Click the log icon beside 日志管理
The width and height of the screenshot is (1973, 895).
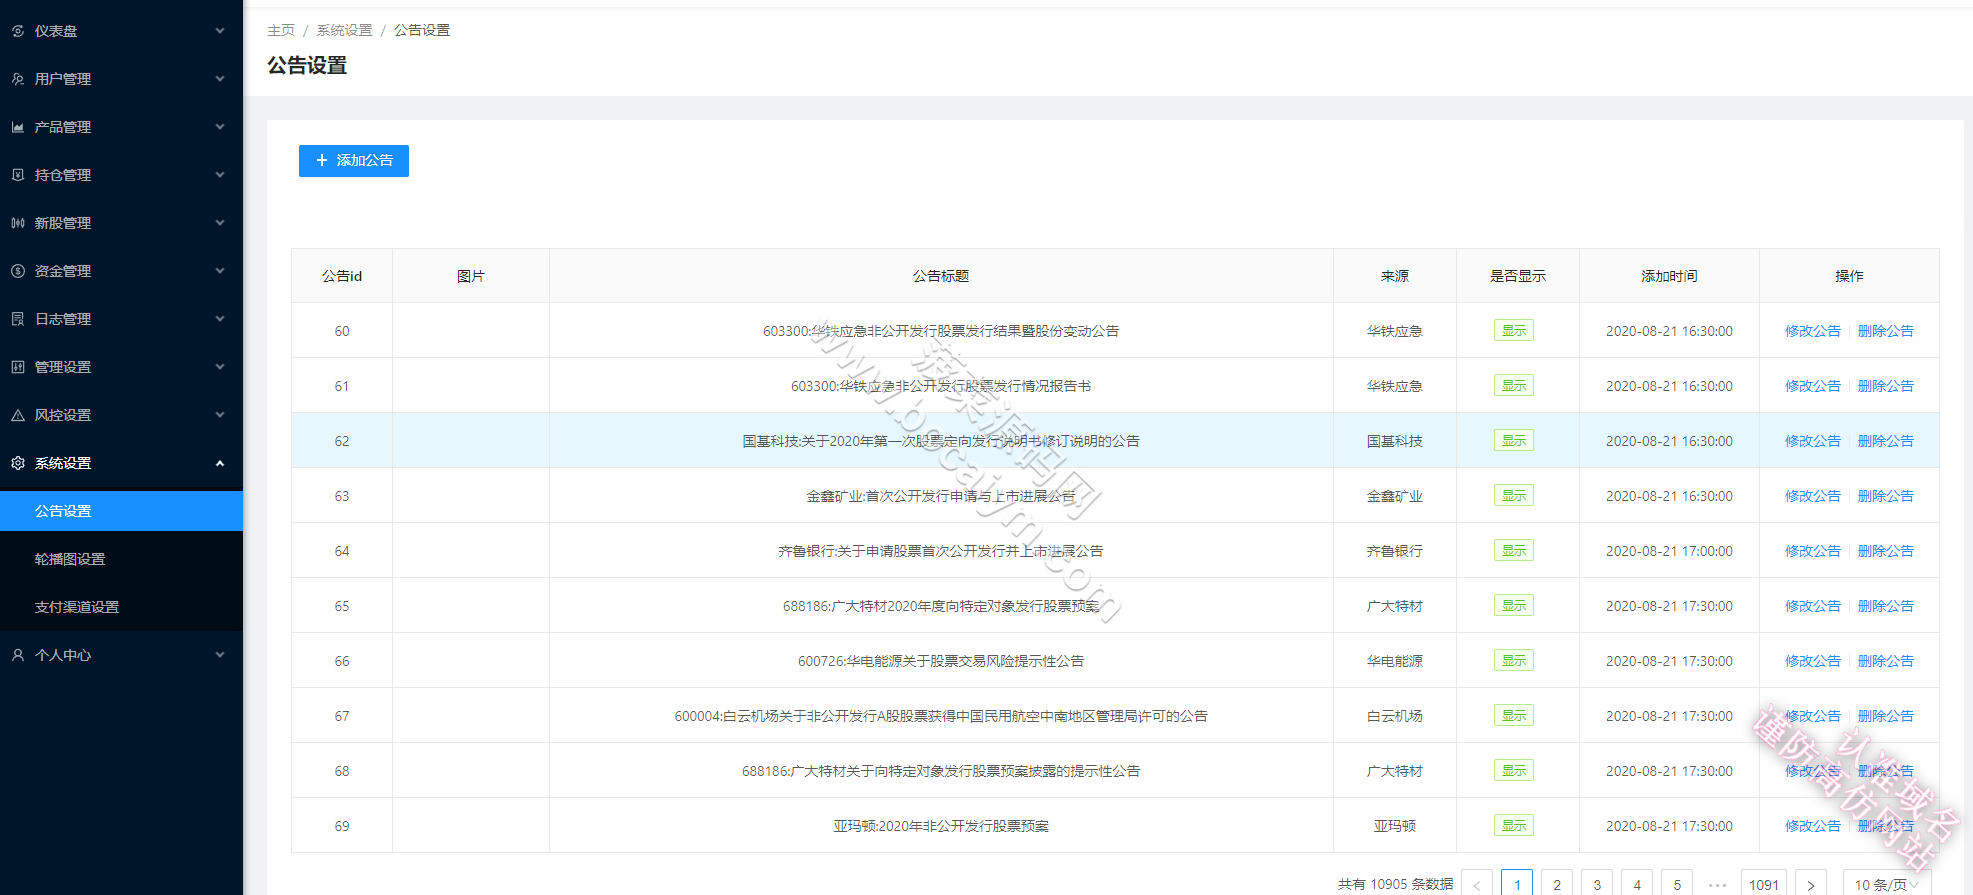pos(18,319)
